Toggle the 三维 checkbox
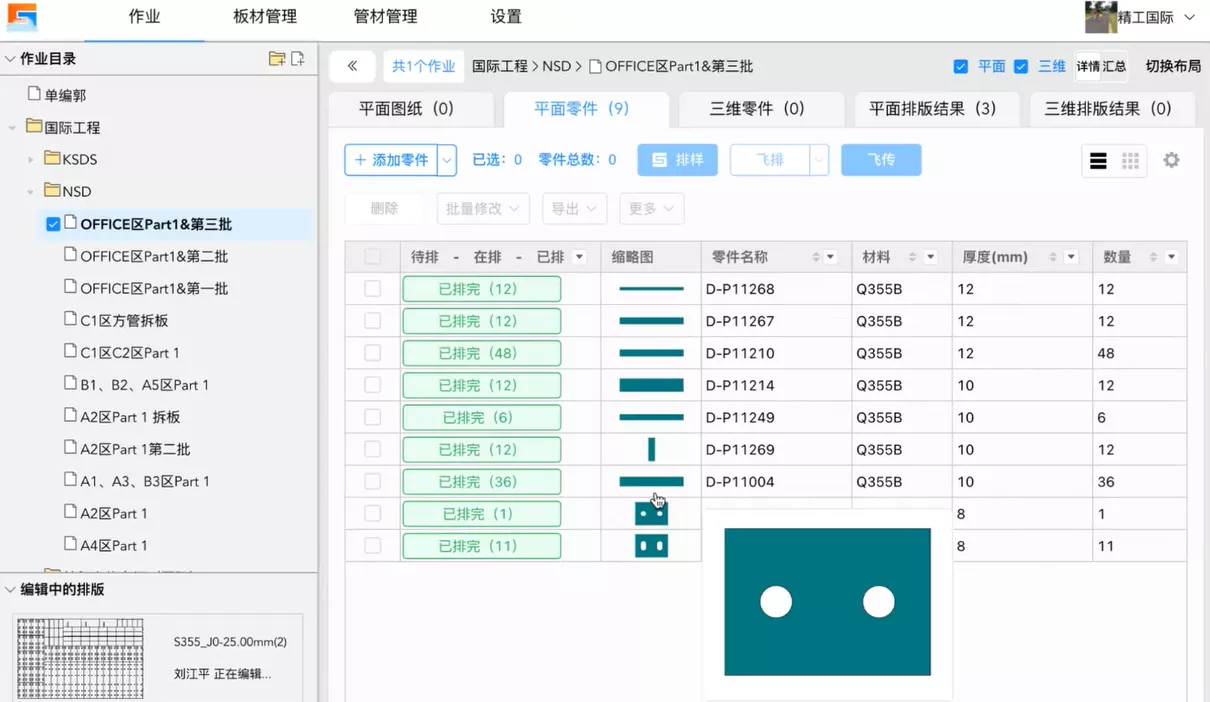The width and height of the screenshot is (1210, 702). tap(1021, 66)
